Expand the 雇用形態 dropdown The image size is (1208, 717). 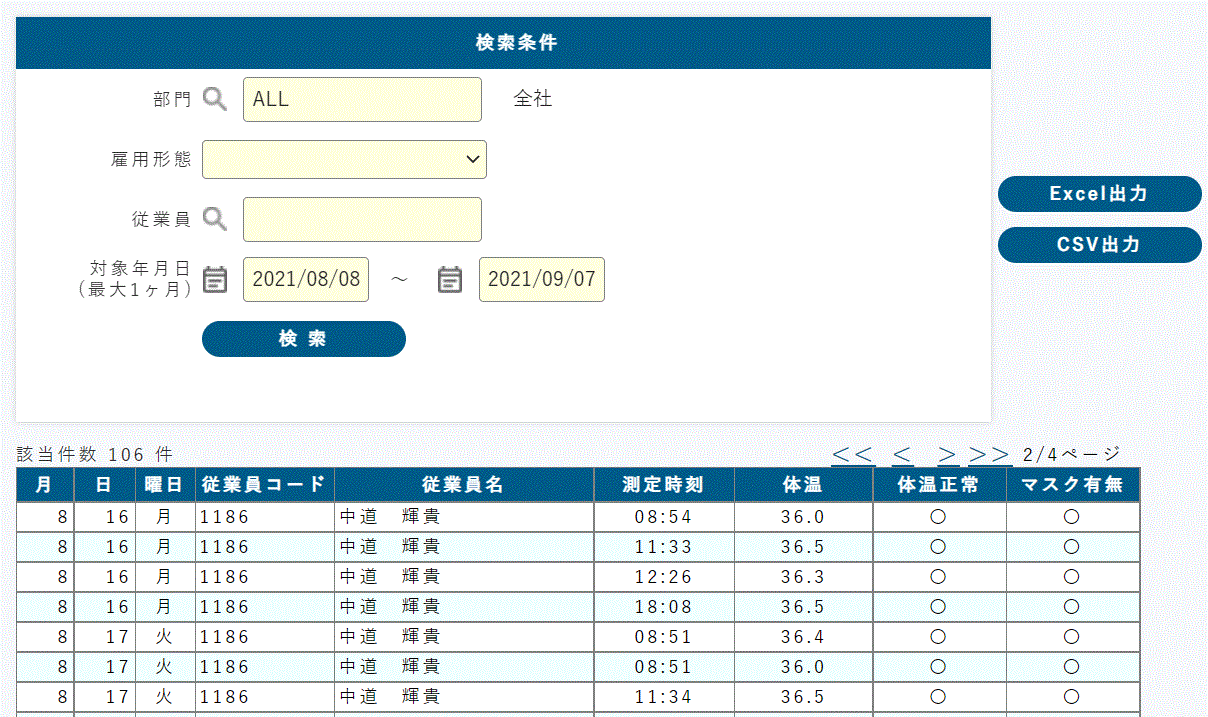[344, 159]
